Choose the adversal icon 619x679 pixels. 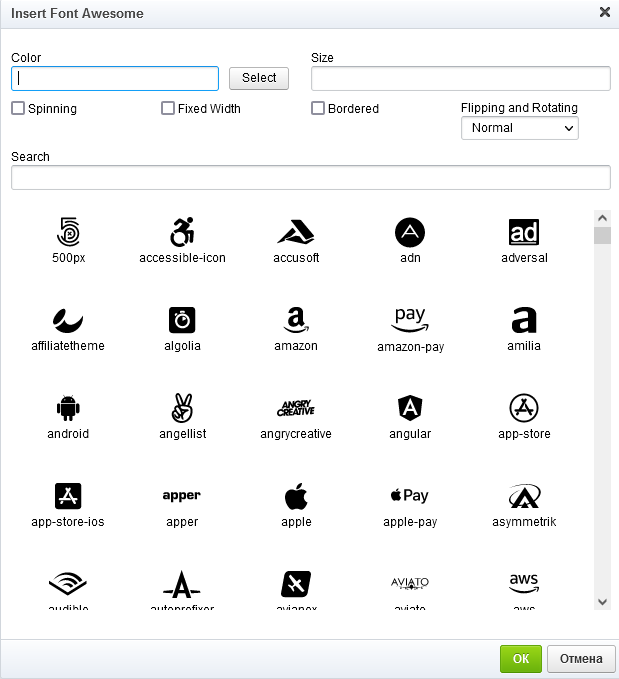coord(524,233)
